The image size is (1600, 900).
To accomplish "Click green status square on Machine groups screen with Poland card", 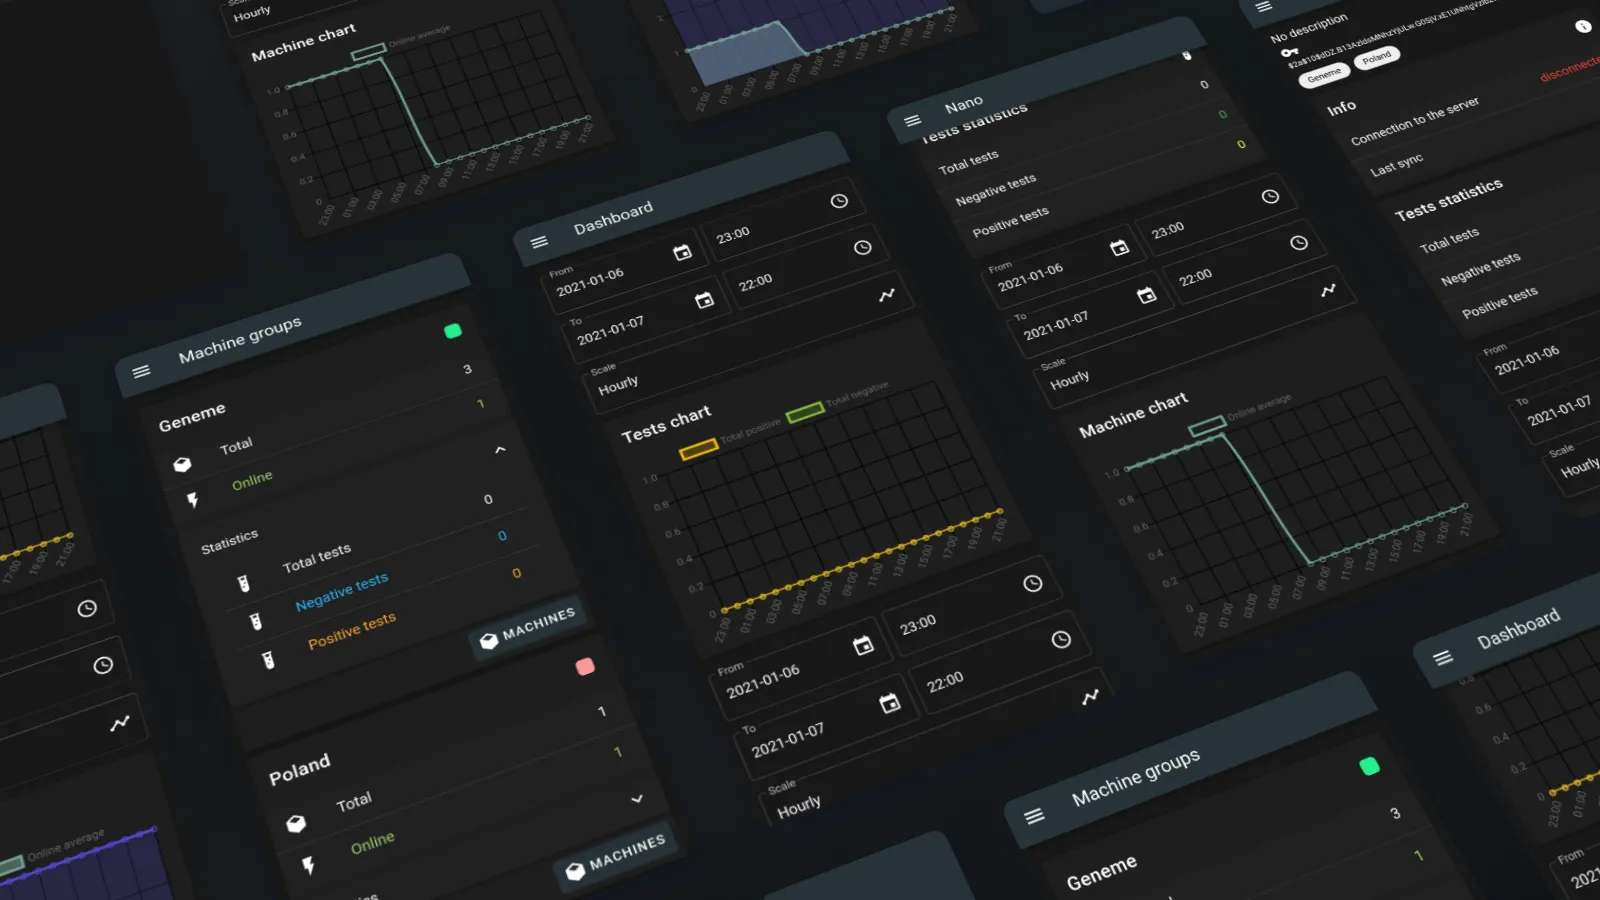I will pyautogui.click(x=452, y=331).
